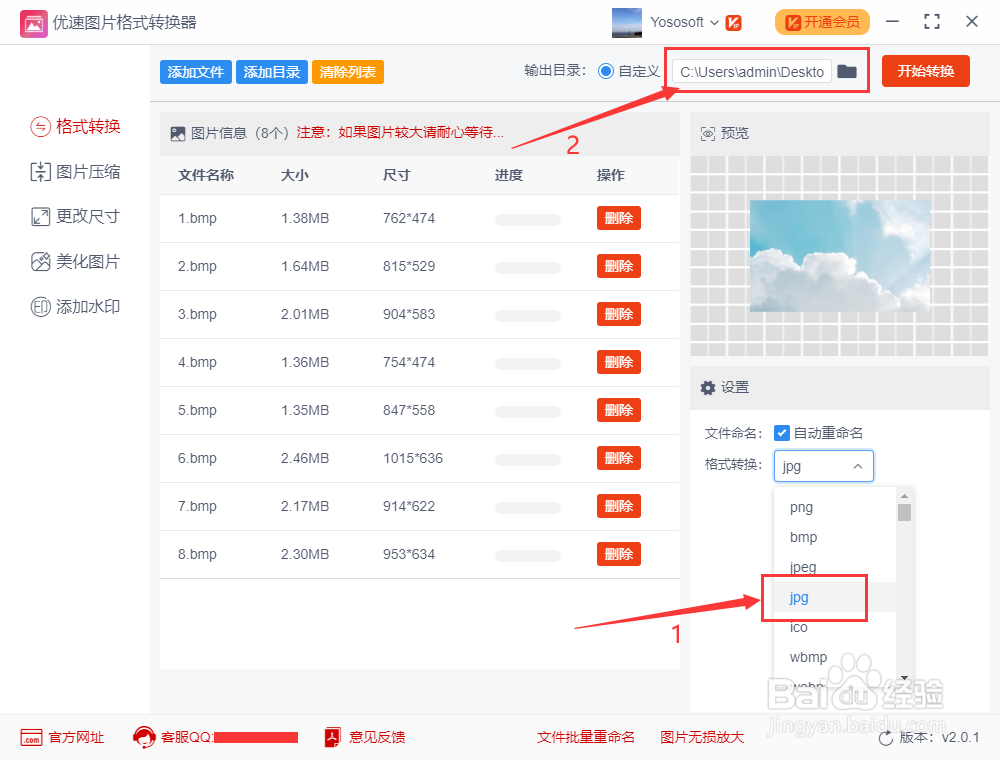Select the 1.bmp file name
The width and height of the screenshot is (1000, 760).
click(197, 218)
